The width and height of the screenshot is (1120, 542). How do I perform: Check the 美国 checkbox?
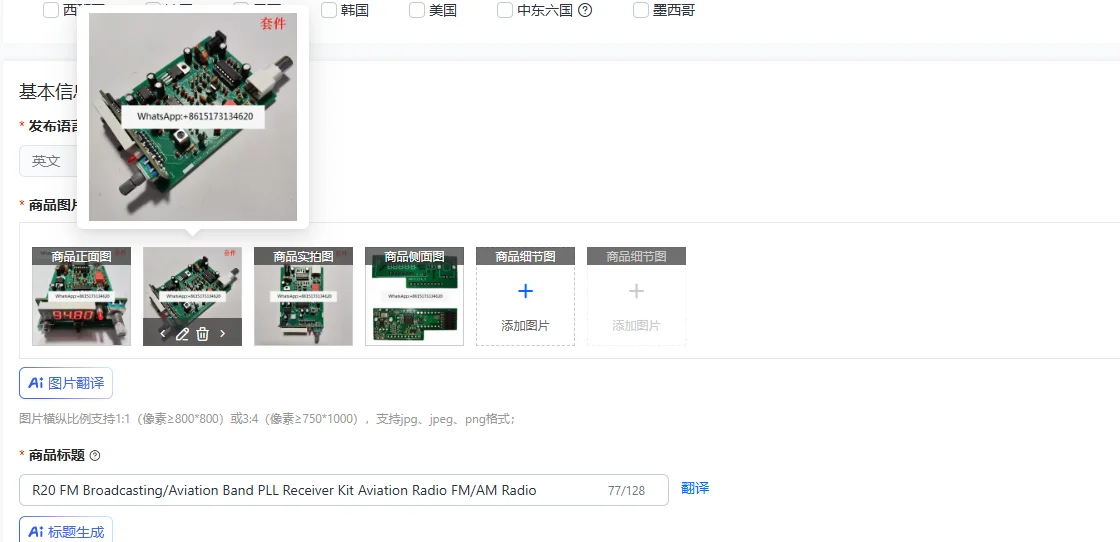coord(417,10)
